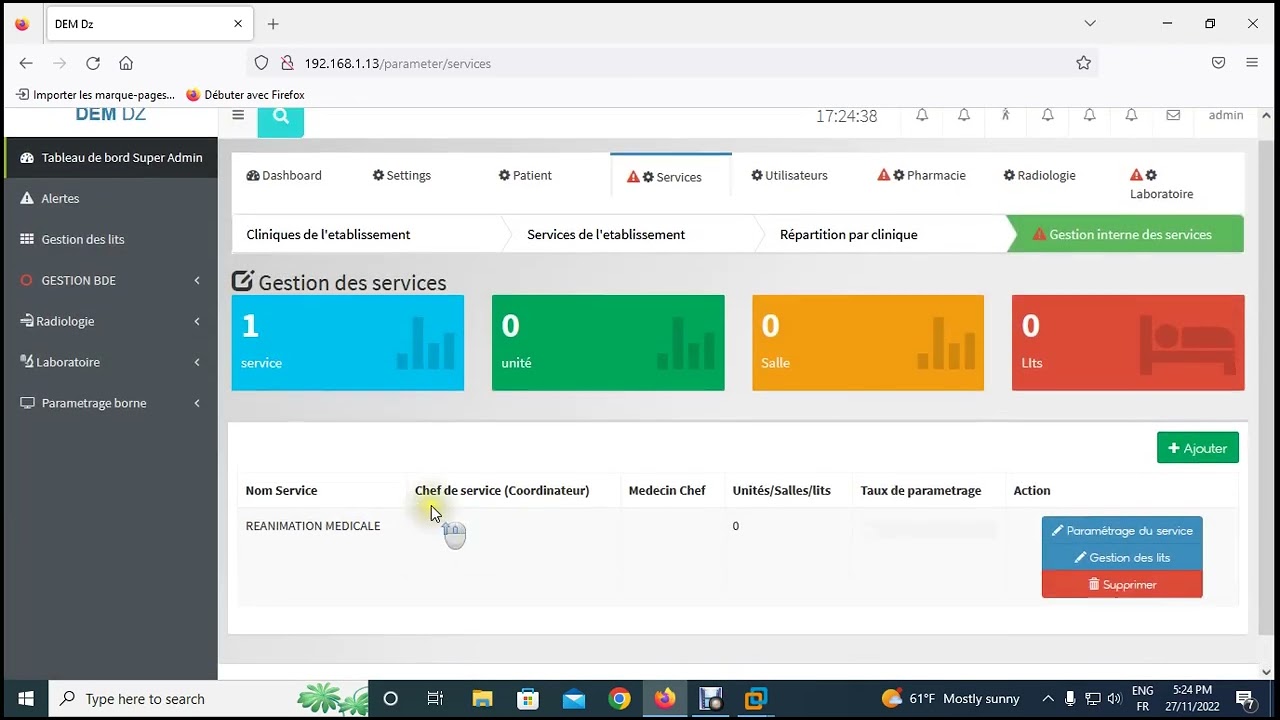Click the page vertical scrollbar
The image size is (1280, 720).
(x=1266, y=386)
